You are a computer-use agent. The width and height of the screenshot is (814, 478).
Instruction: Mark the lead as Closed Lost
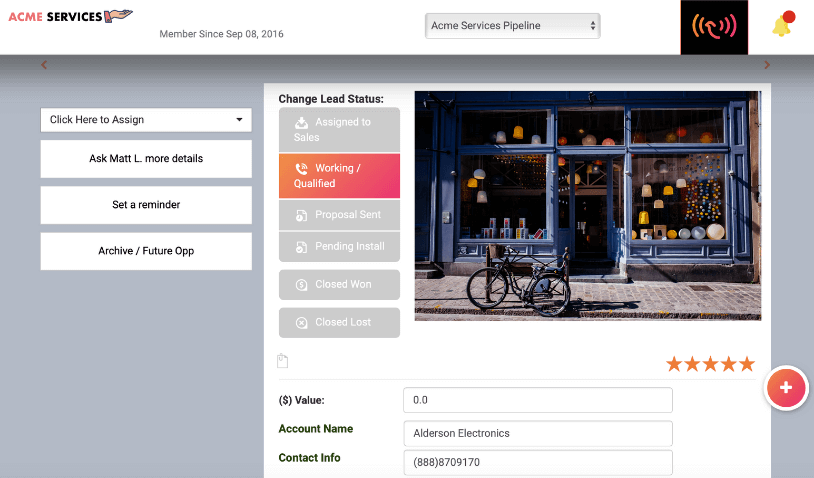(x=340, y=322)
